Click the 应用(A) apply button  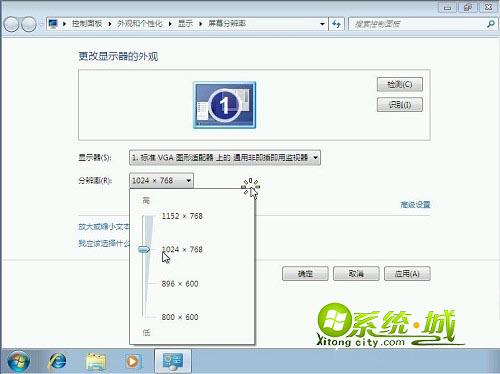click(x=407, y=274)
